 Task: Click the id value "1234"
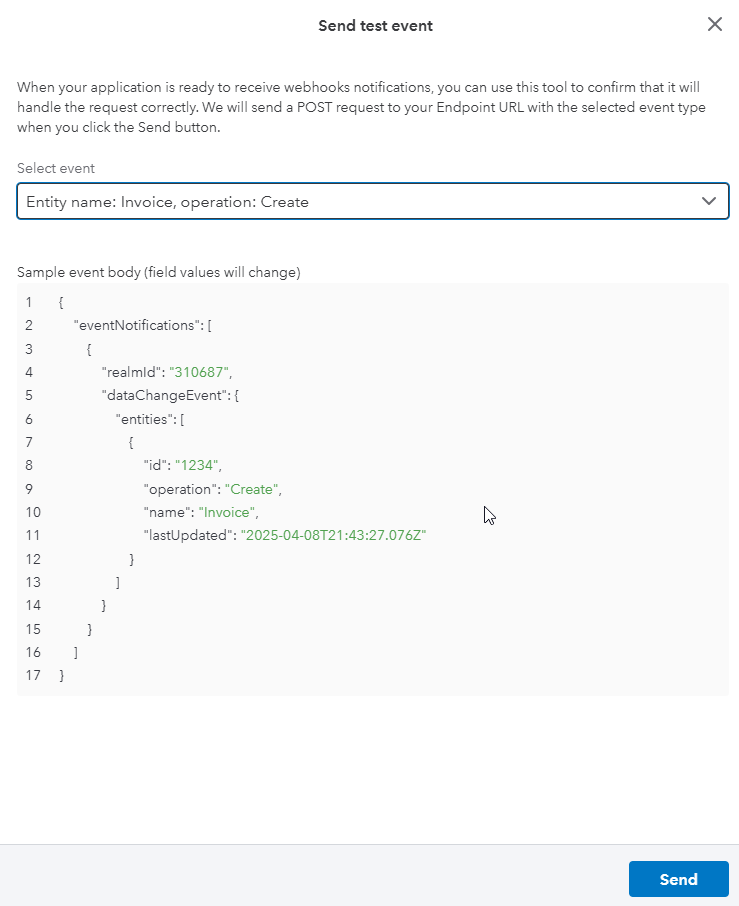pyautogui.click(x=196, y=465)
